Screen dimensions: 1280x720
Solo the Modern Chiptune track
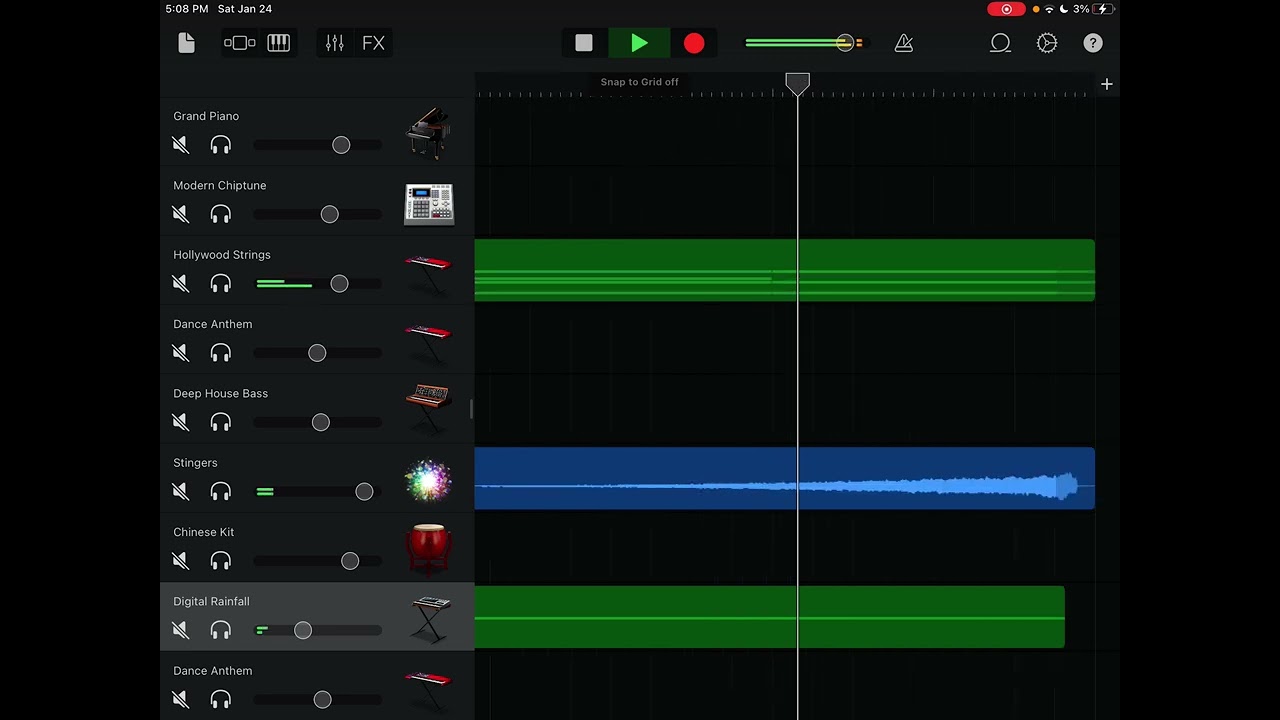(221, 214)
